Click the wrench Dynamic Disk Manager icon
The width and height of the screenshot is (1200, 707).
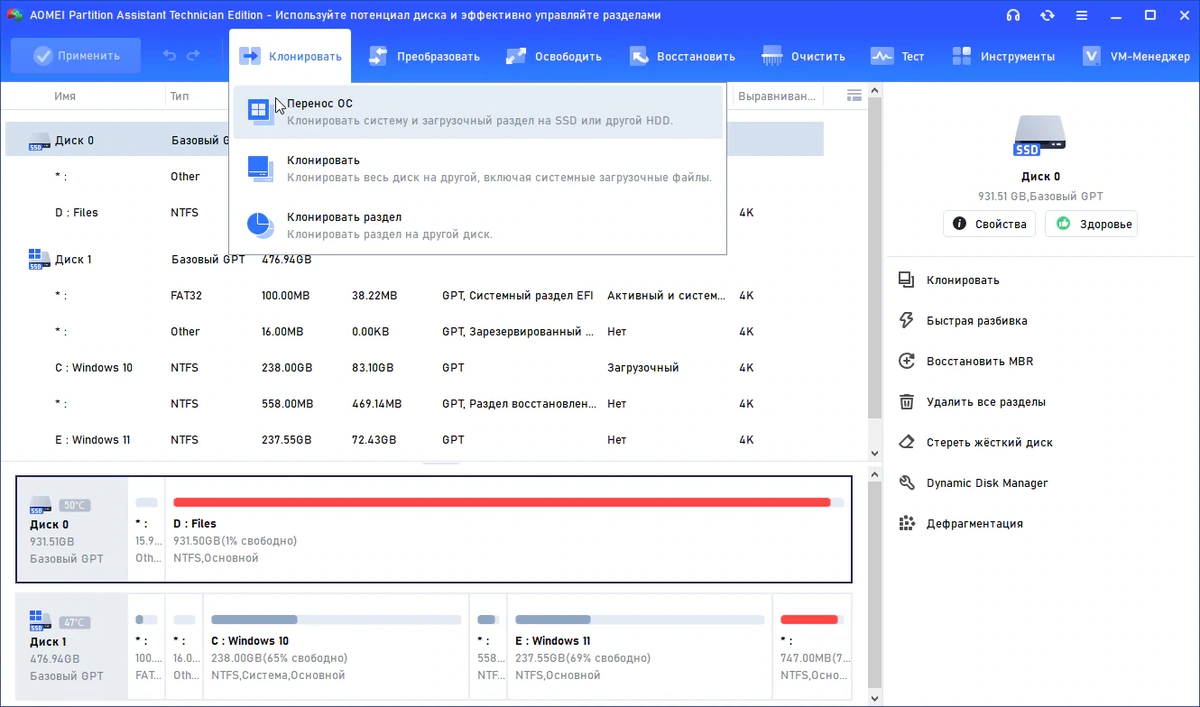click(906, 483)
